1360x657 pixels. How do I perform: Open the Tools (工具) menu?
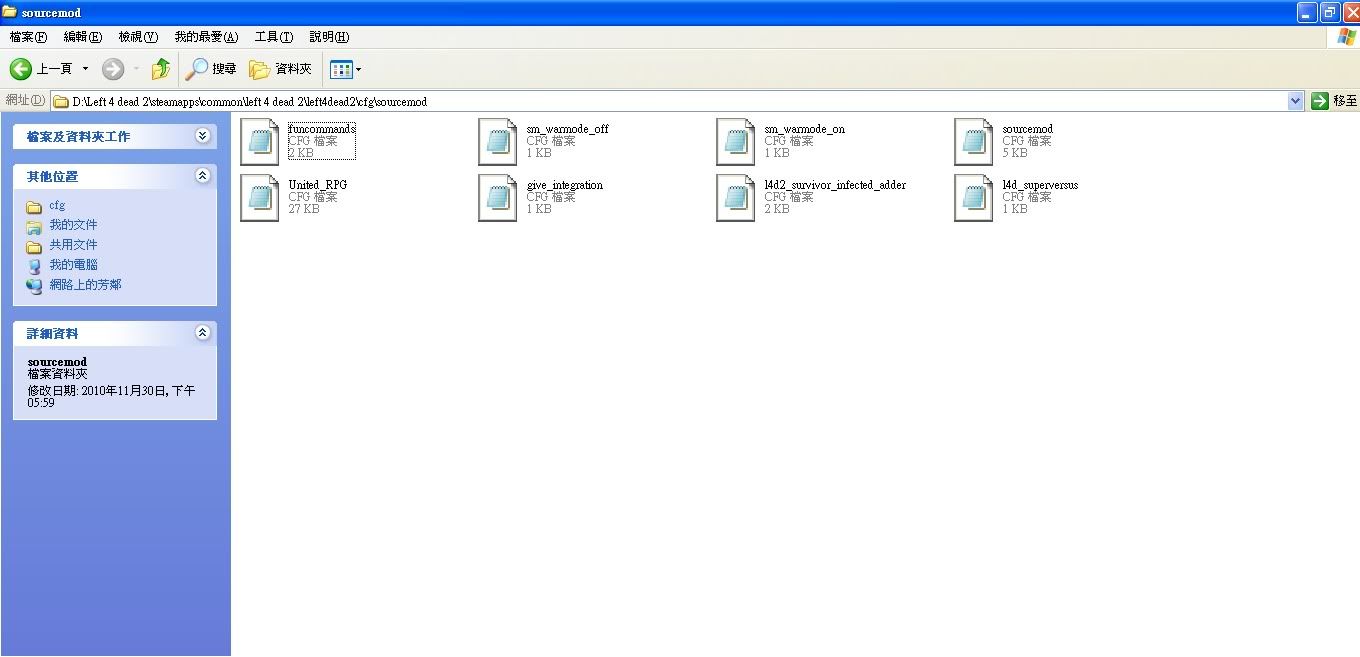[x=273, y=37]
